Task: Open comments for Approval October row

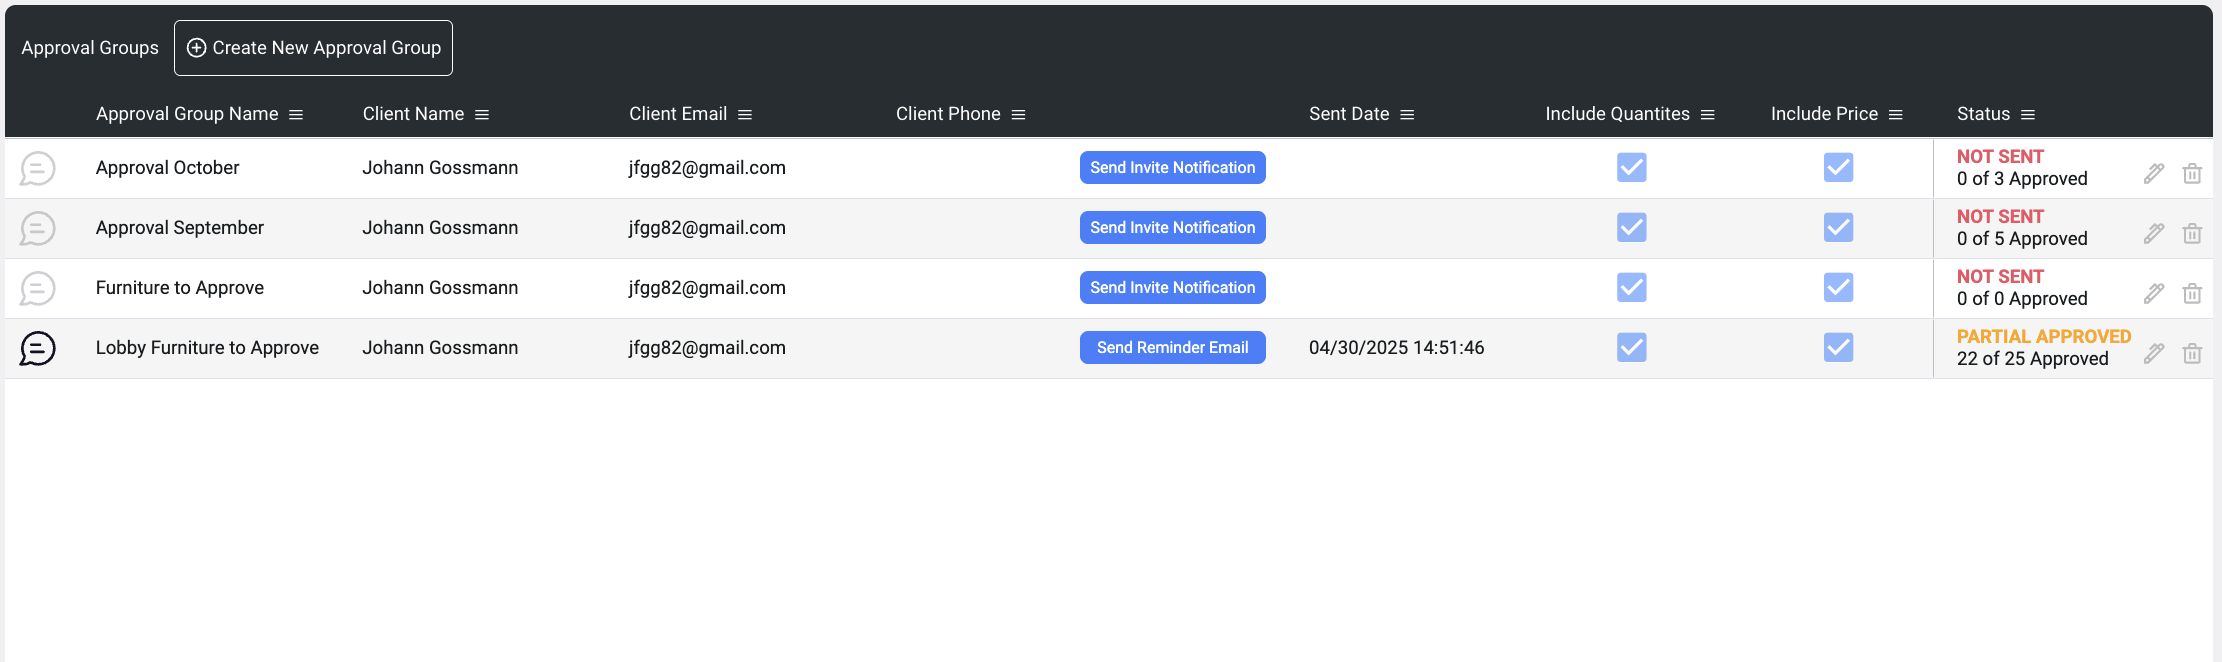Action: pyautogui.click(x=38, y=168)
